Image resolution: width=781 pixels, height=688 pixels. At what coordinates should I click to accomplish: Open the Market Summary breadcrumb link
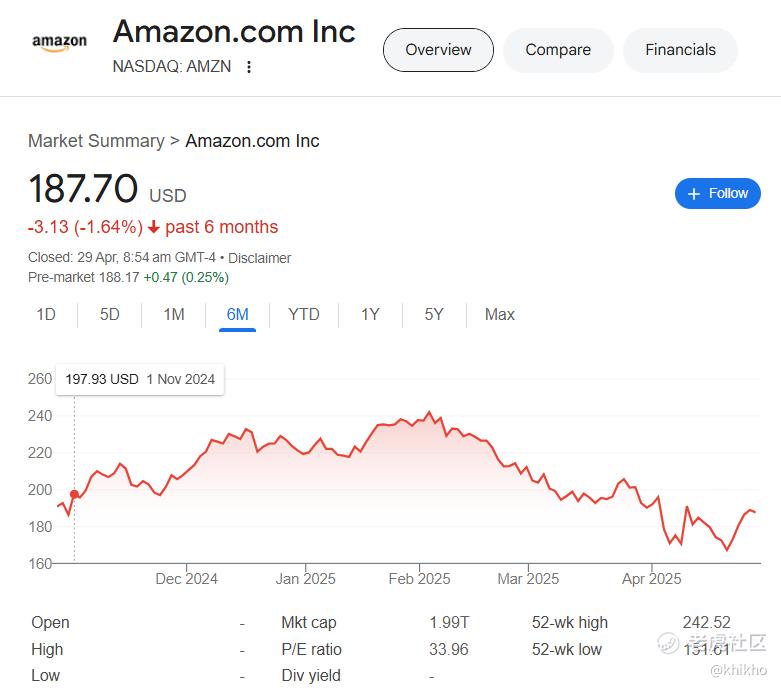(96, 141)
